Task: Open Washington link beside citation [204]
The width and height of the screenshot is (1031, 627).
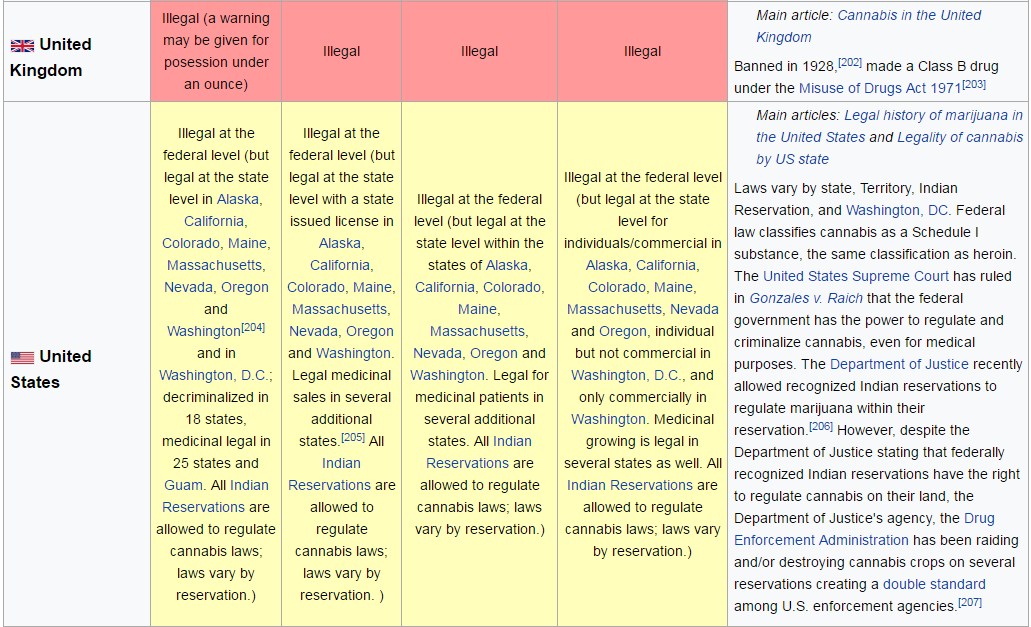Action: point(203,331)
